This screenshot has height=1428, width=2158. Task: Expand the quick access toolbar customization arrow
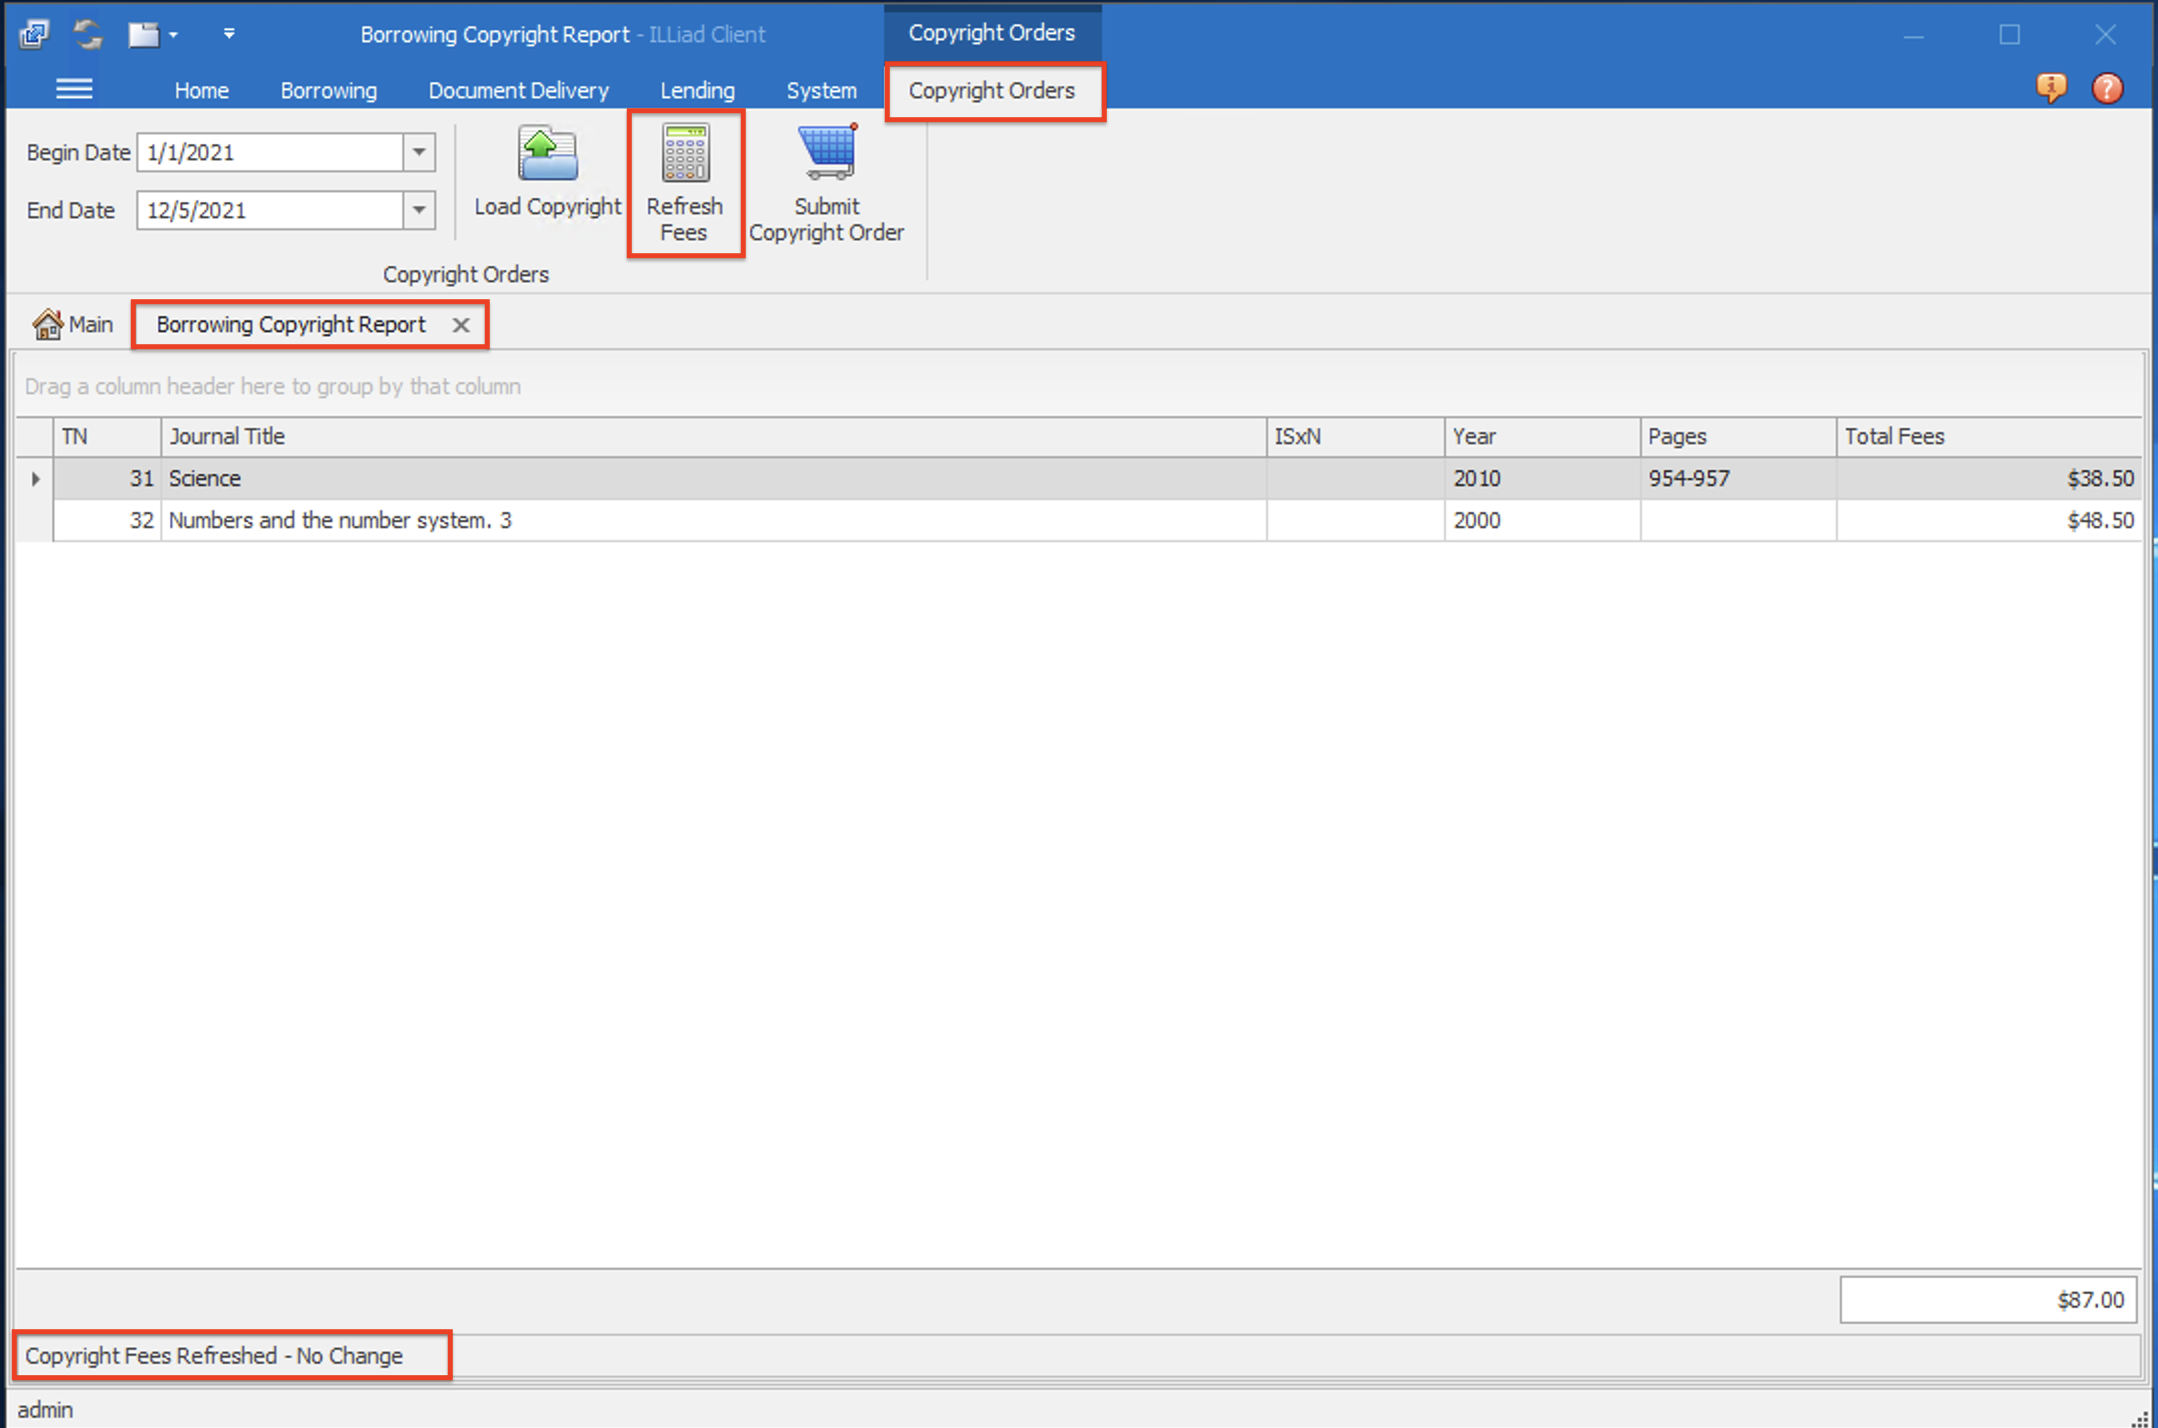(229, 33)
